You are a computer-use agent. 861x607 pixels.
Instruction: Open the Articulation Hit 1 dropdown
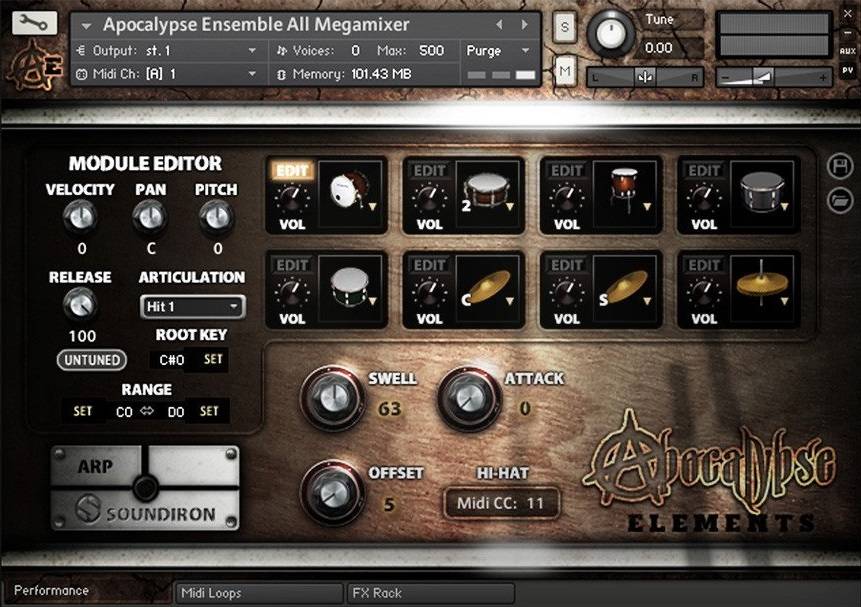[192, 306]
